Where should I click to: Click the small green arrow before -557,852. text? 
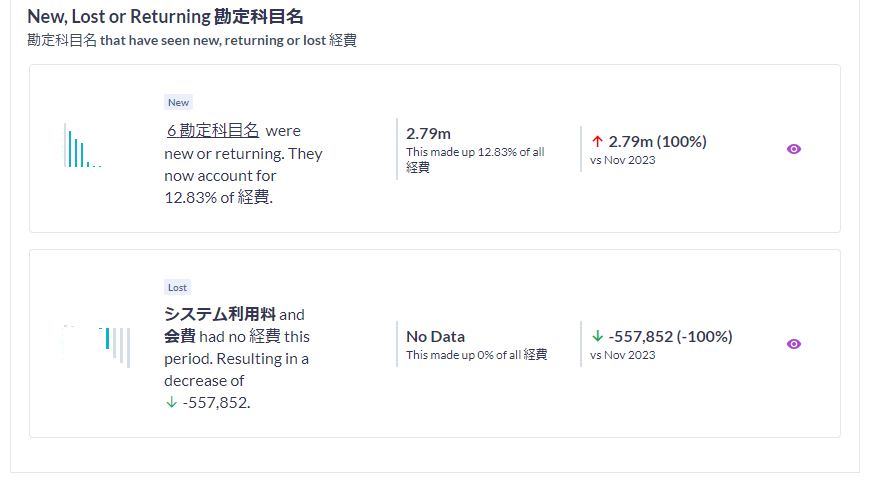pyautogui.click(x=171, y=402)
